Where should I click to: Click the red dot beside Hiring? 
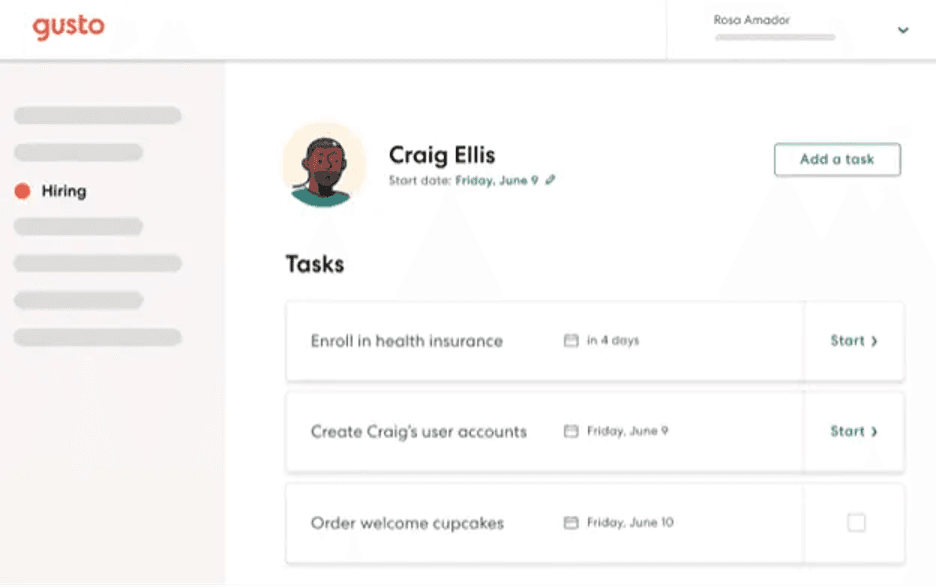pos(22,191)
